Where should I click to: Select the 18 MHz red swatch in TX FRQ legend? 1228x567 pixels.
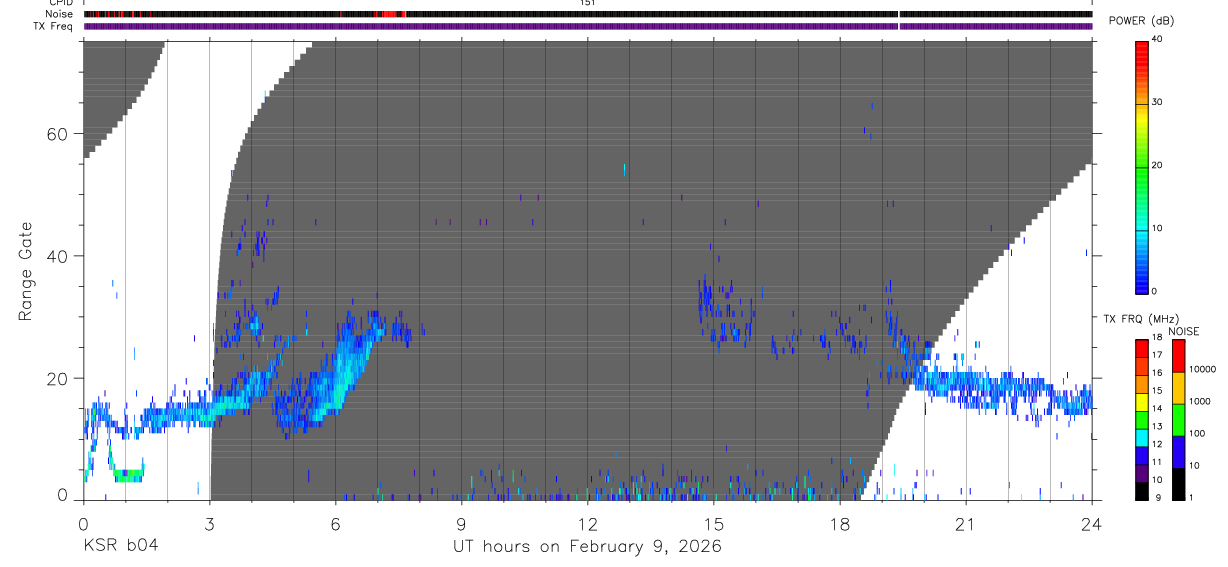(1141, 346)
